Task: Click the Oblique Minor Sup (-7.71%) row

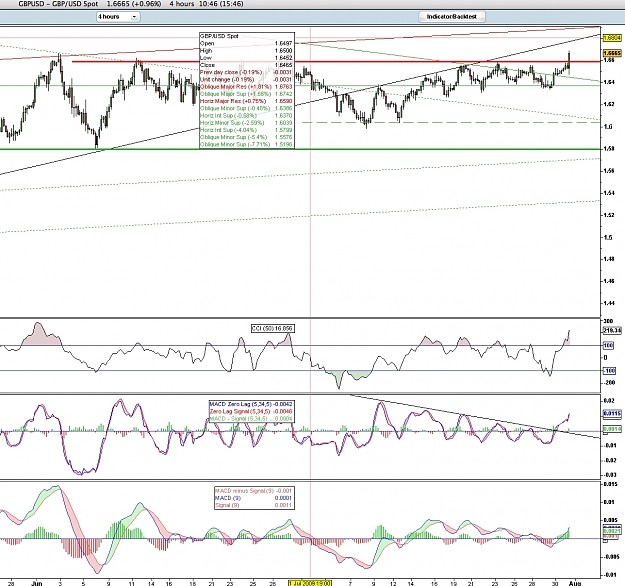Action: click(246, 144)
